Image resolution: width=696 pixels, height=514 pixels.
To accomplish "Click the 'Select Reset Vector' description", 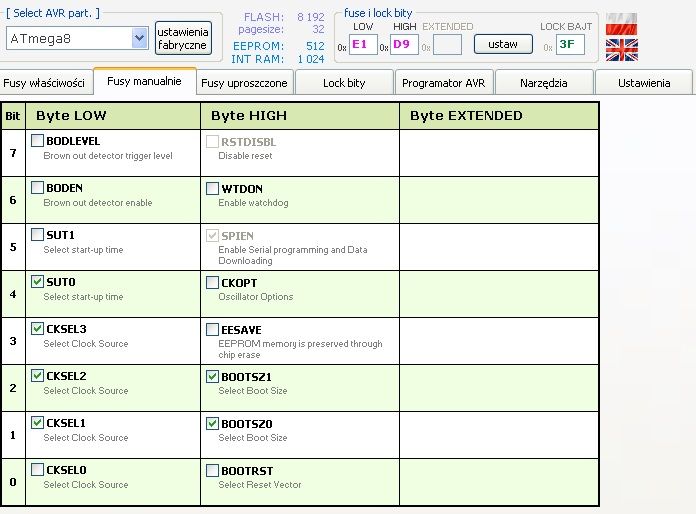I will (x=260, y=485).
